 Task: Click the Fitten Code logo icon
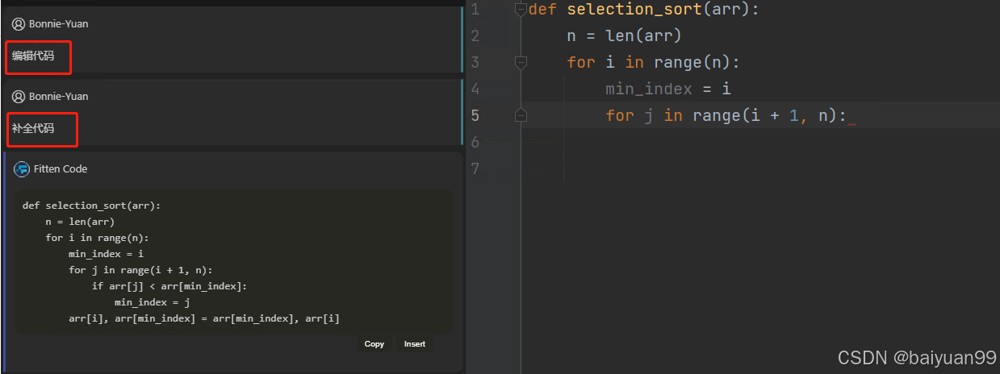click(x=22, y=169)
